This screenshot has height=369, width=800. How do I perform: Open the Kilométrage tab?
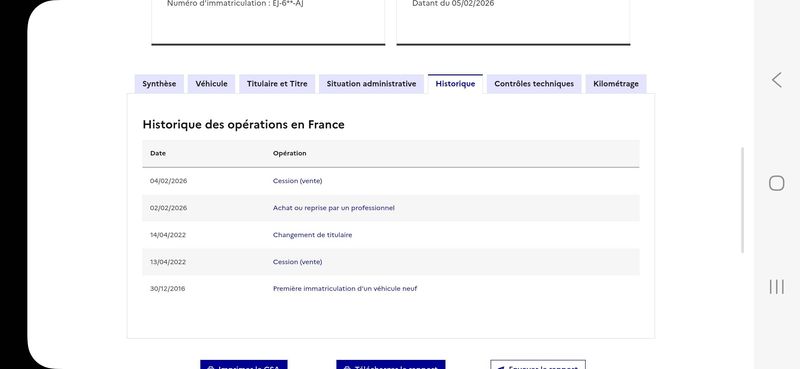(x=616, y=84)
